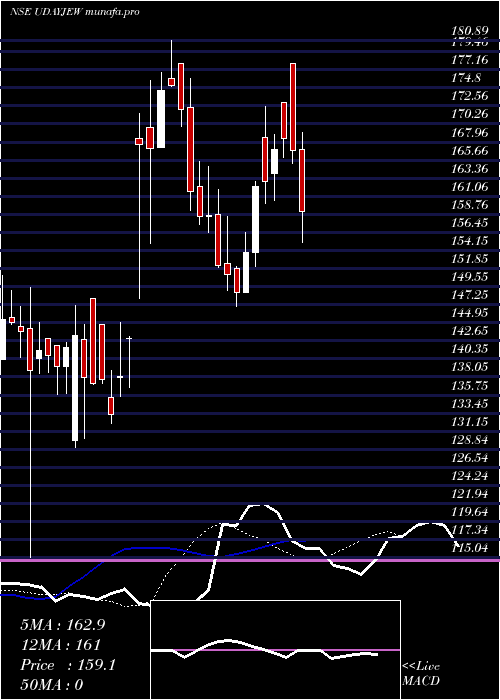Image resolution: width=500 pixels, height=700 pixels.
Task: Select the 161.06 price label
Action: [x=470, y=187]
